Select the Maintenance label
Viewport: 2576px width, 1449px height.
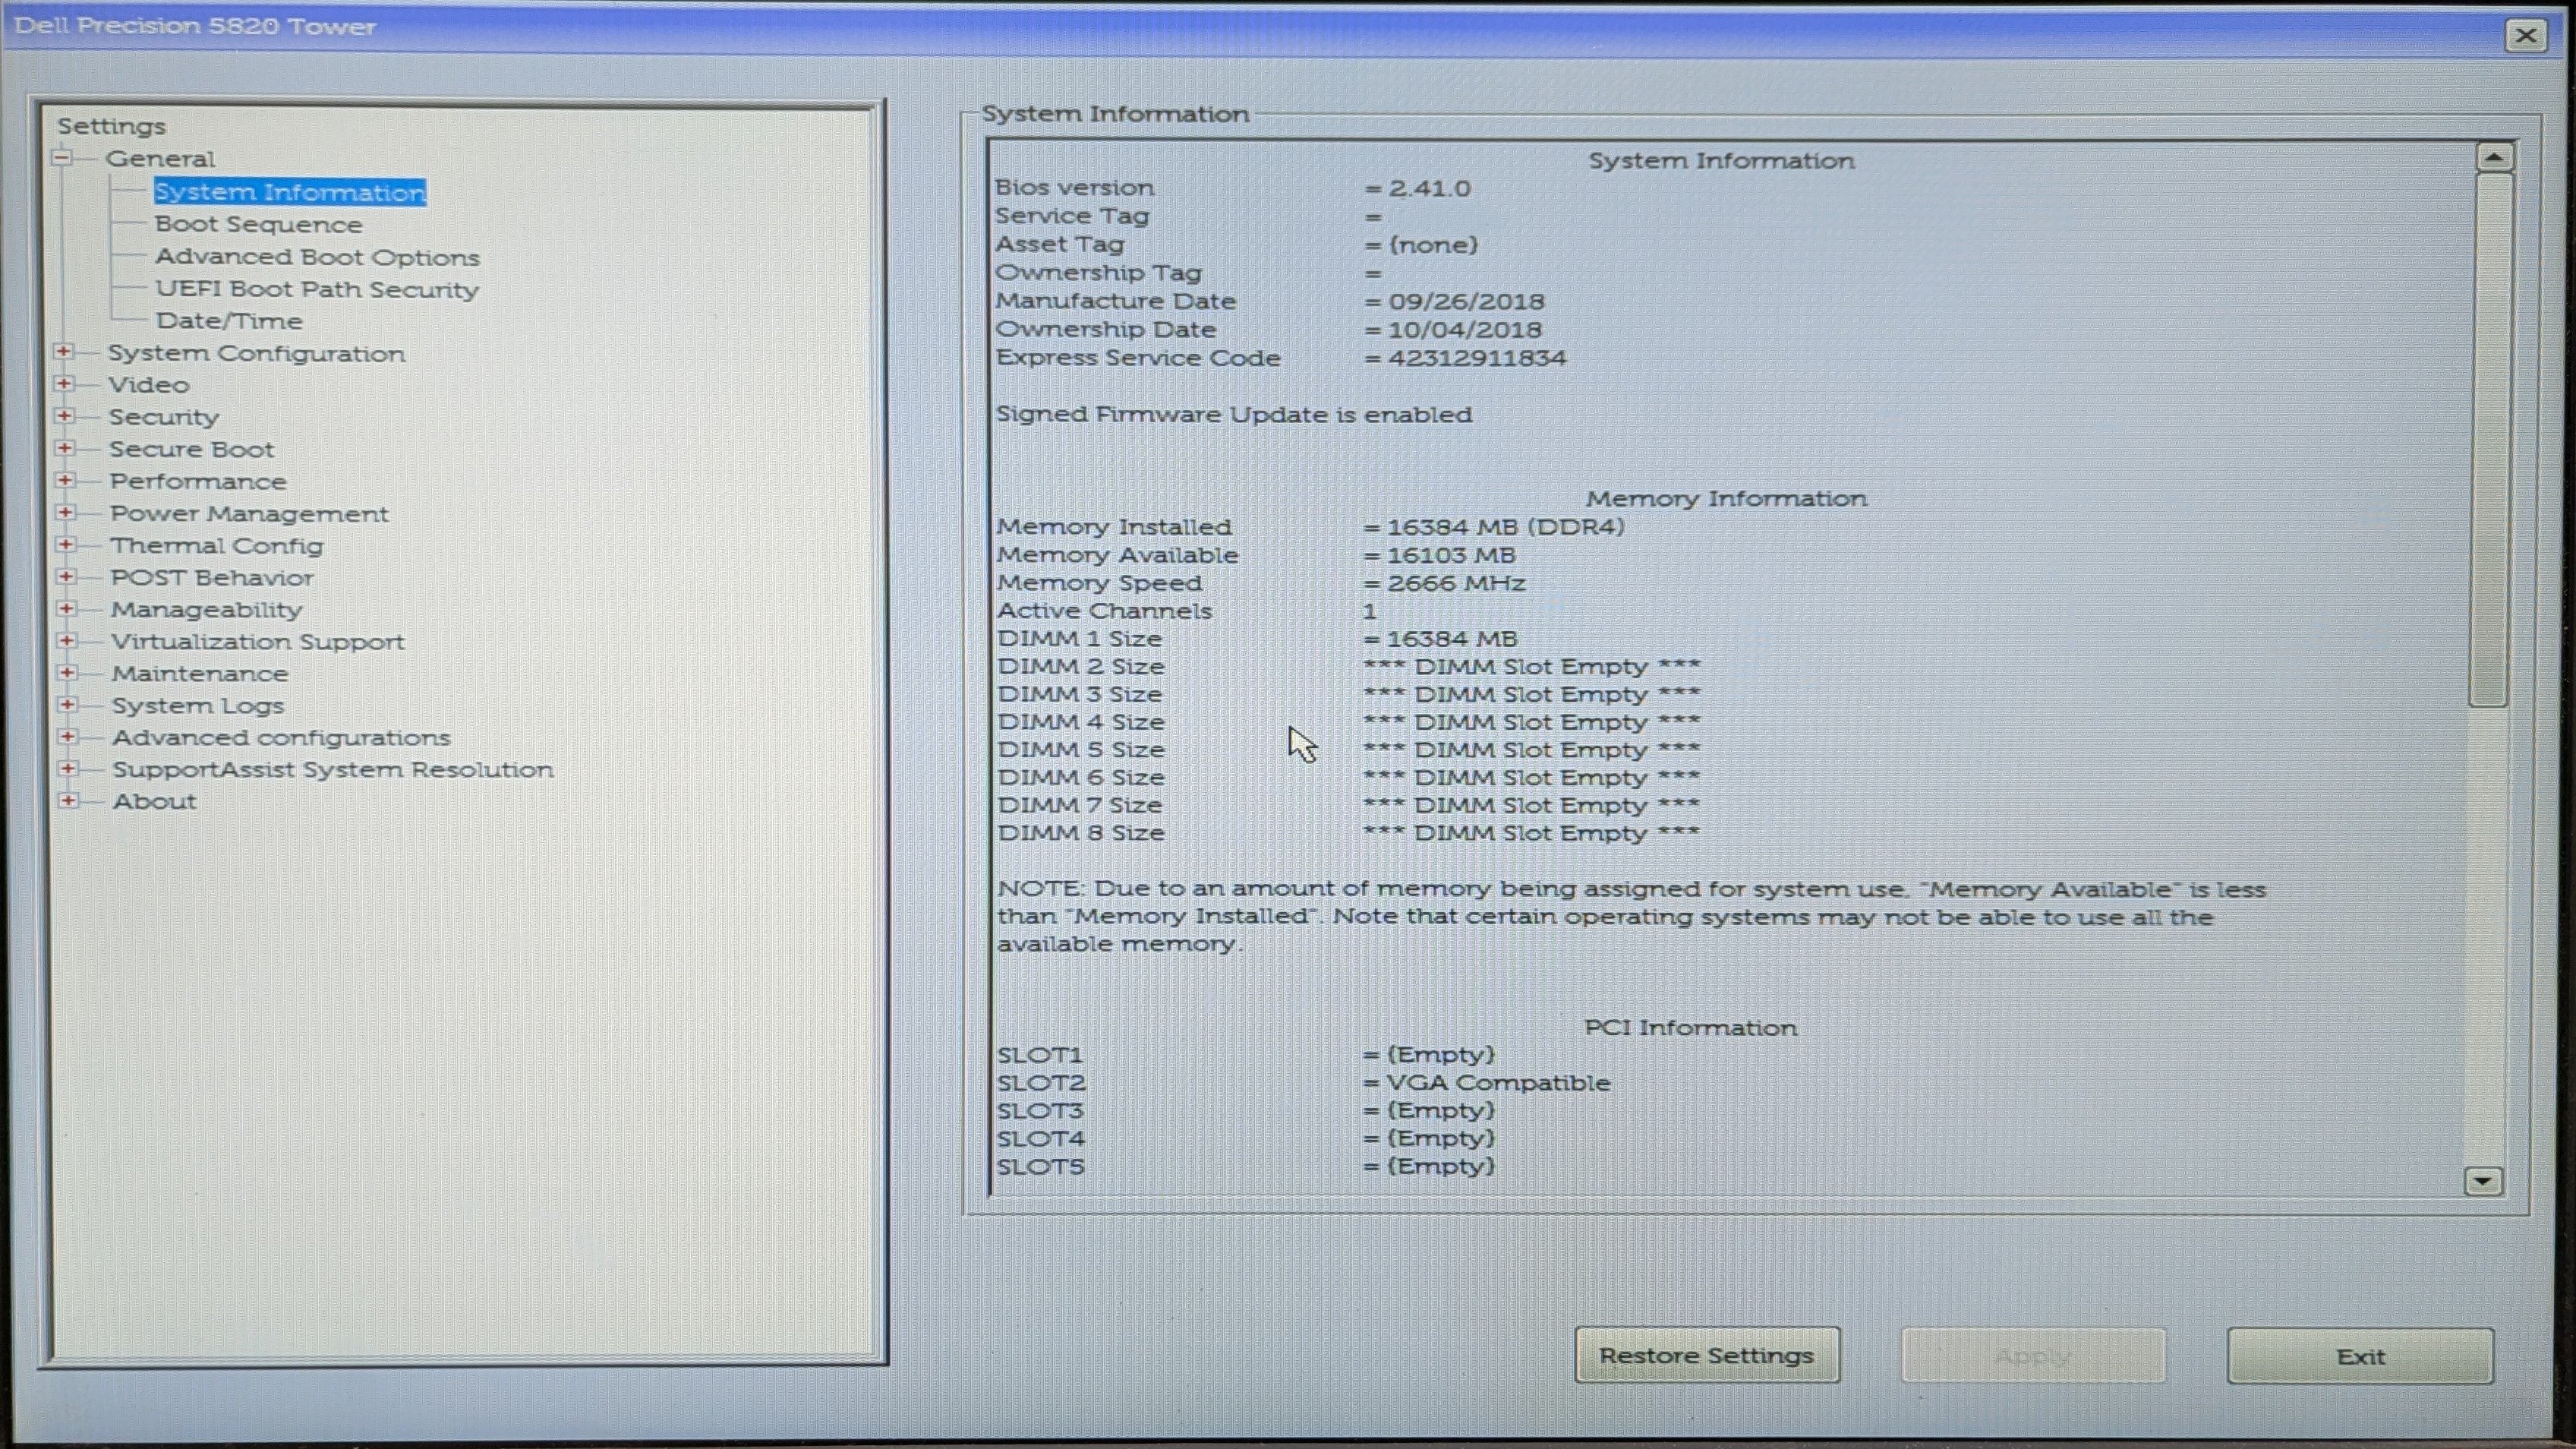click(200, 673)
